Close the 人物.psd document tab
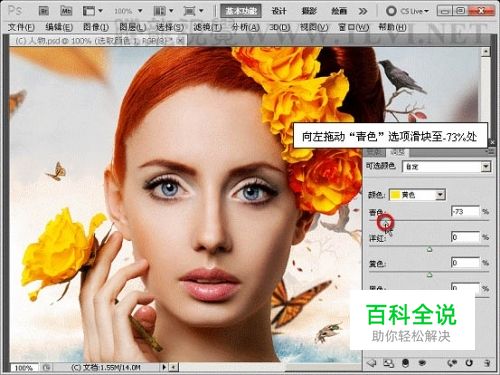The width and height of the screenshot is (500, 375). [x=180, y=41]
